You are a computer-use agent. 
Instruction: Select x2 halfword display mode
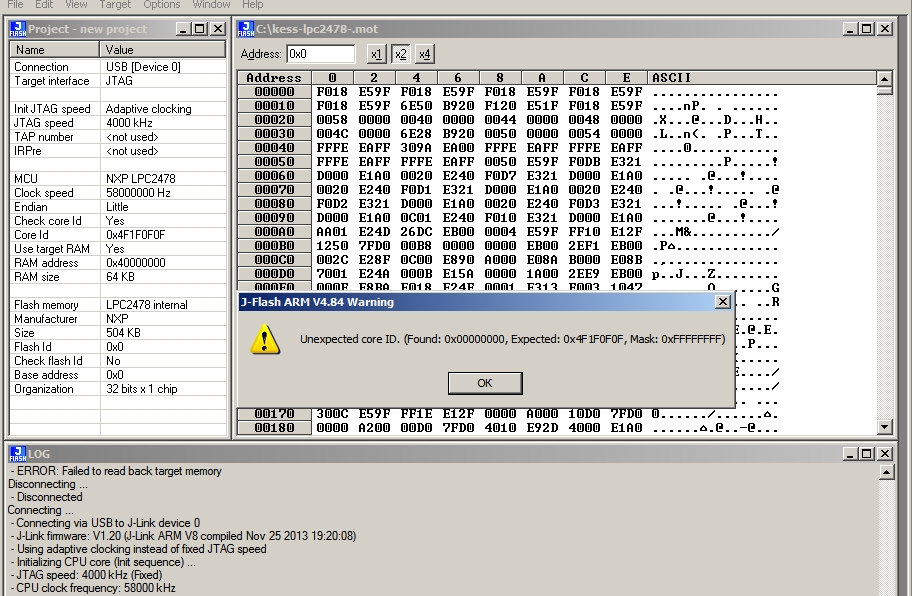point(400,54)
